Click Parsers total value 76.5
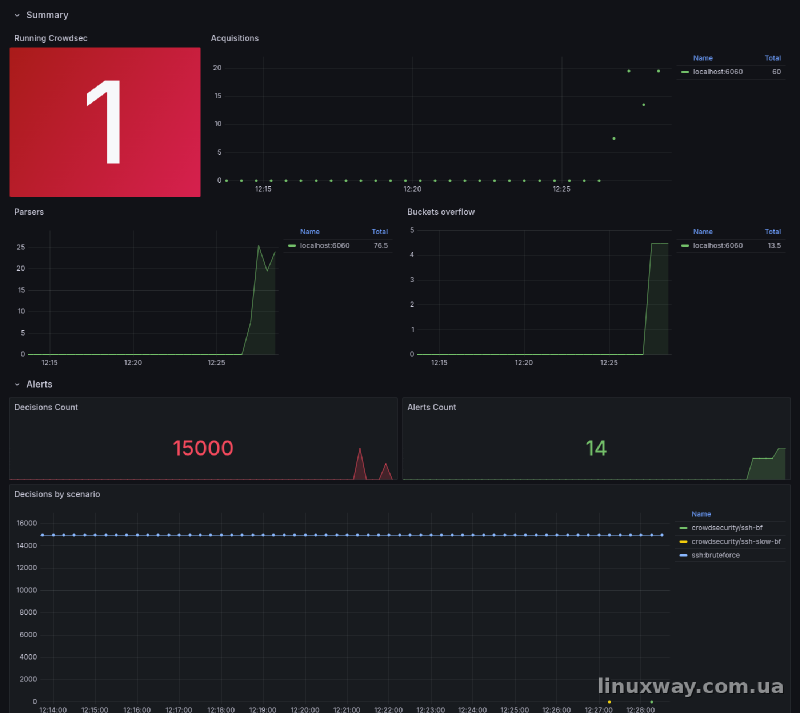Screen dimensions: 800x713 coord(381,245)
